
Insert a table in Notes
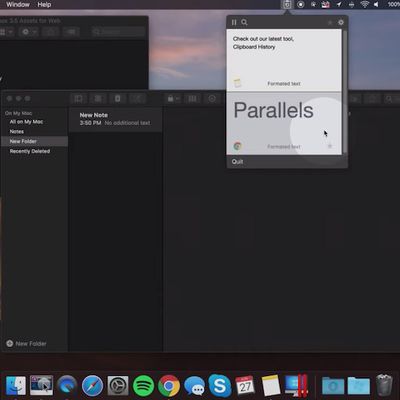[192, 99]
